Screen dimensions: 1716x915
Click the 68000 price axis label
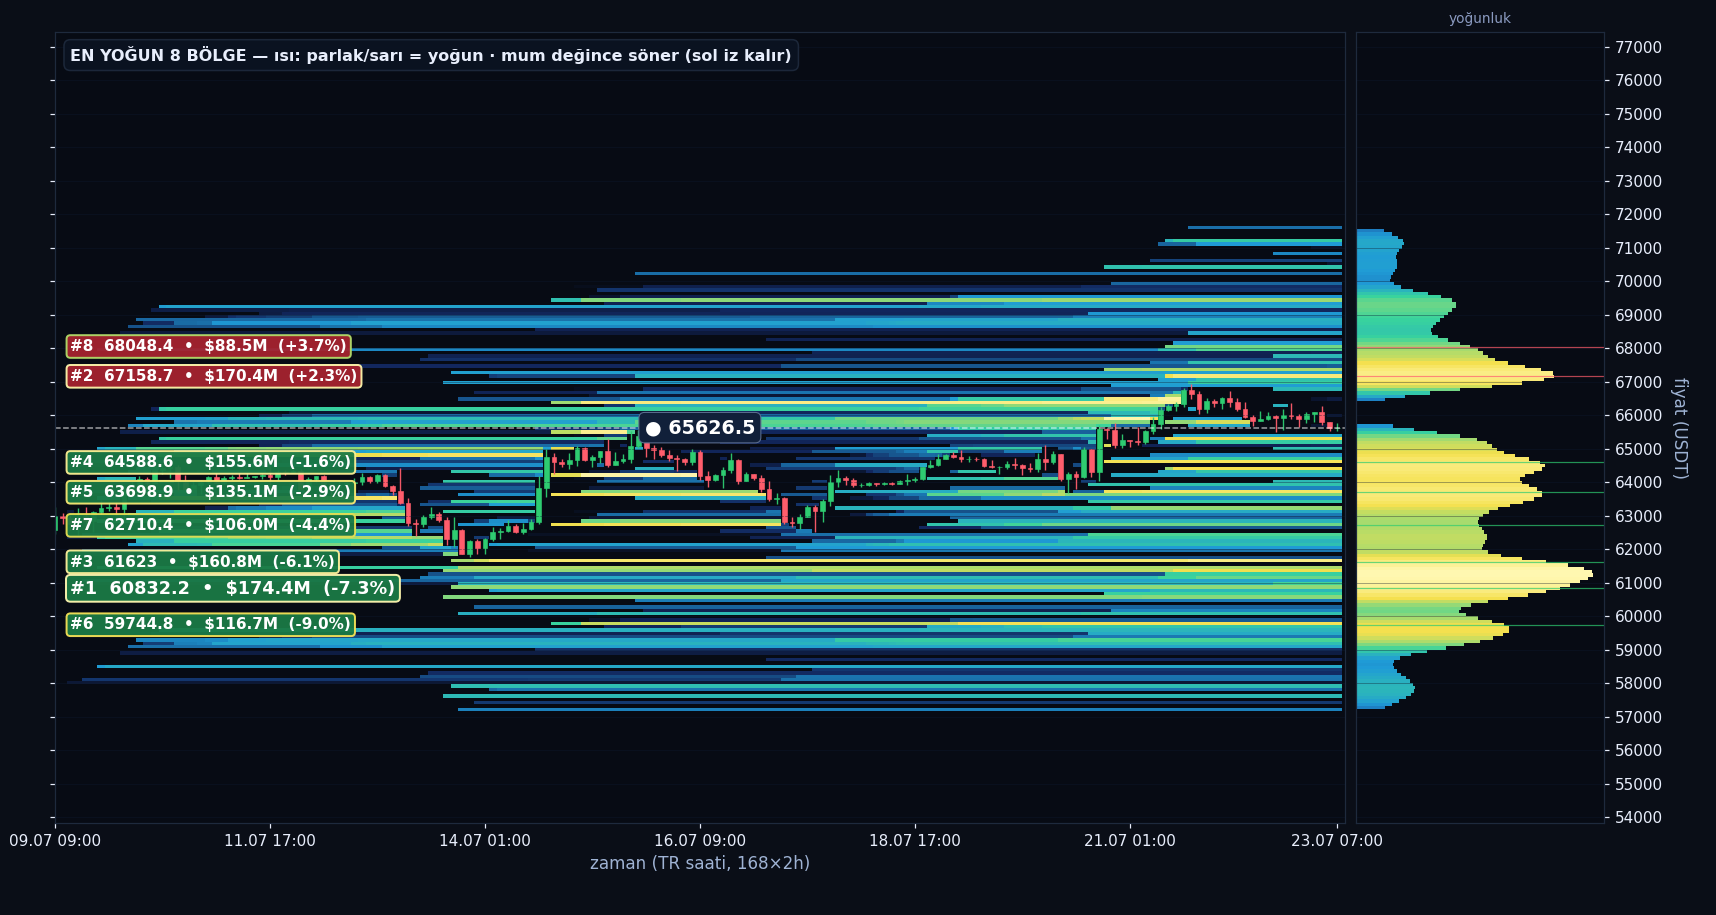coord(1638,348)
